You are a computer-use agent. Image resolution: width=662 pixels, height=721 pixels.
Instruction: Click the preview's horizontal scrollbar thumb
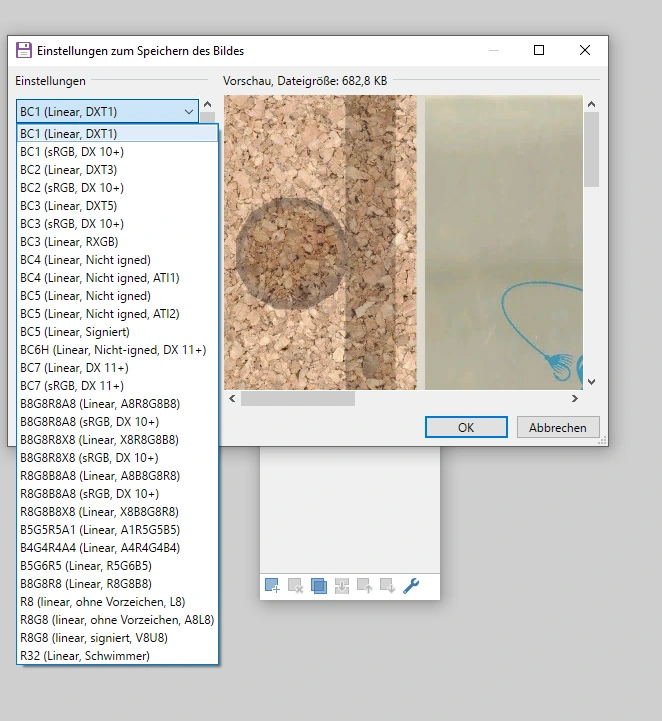click(x=297, y=399)
